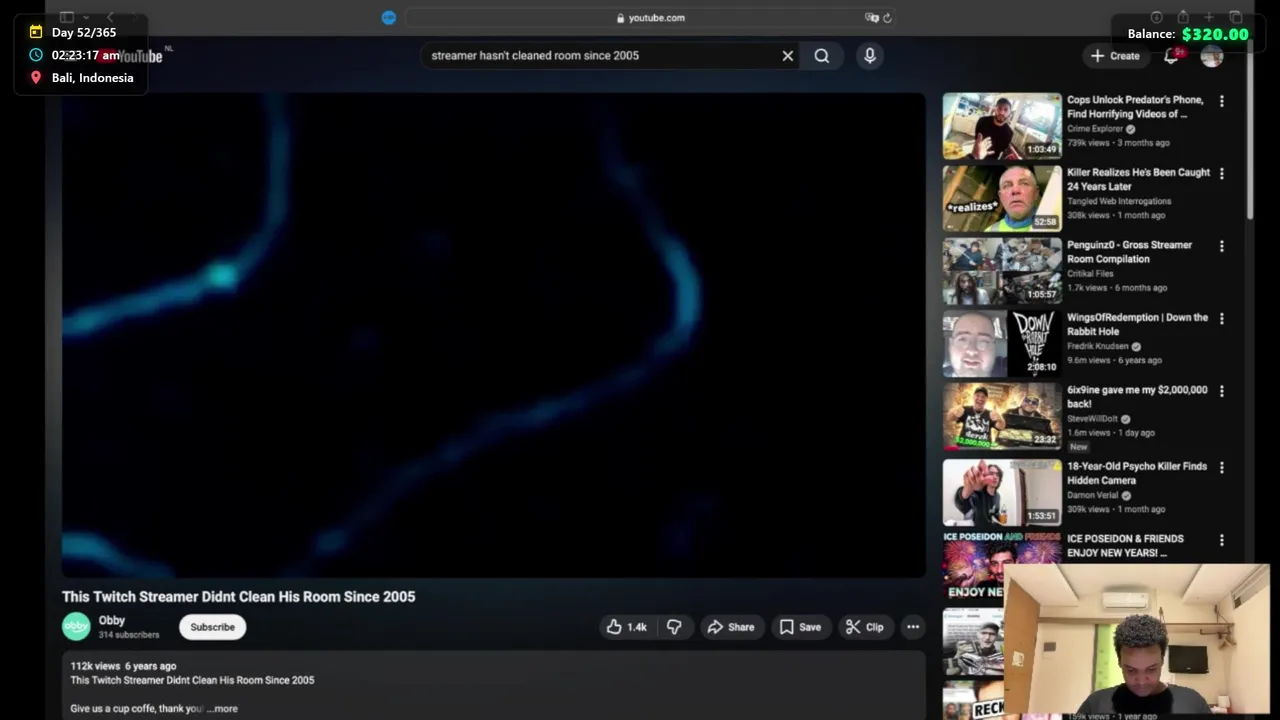The image size is (1280, 720).
Task: Open options menu for 6ix9ine $2,000,000 video
Action: [x=1221, y=391]
